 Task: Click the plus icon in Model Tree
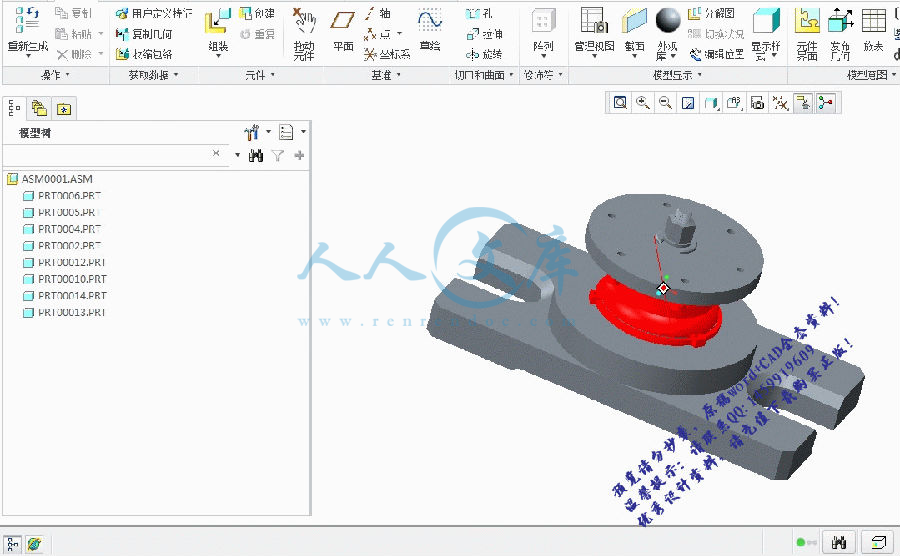(x=299, y=155)
